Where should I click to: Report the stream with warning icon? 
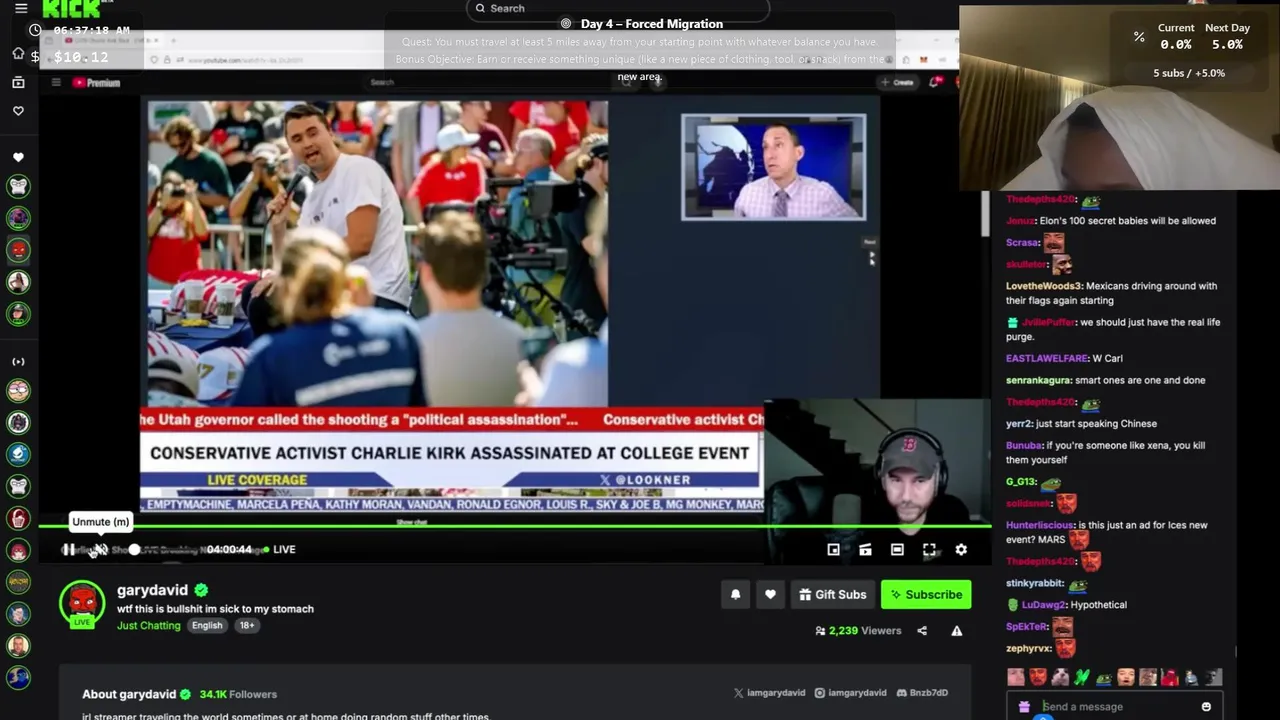click(x=956, y=630)
